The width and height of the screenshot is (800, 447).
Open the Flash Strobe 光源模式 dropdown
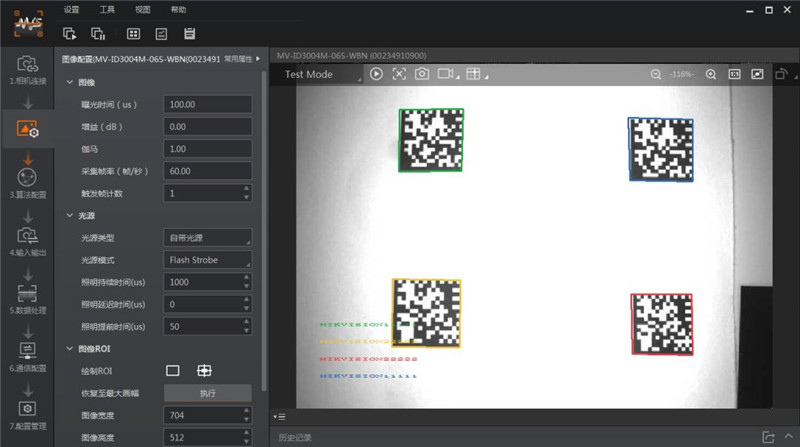coord(207,260)
